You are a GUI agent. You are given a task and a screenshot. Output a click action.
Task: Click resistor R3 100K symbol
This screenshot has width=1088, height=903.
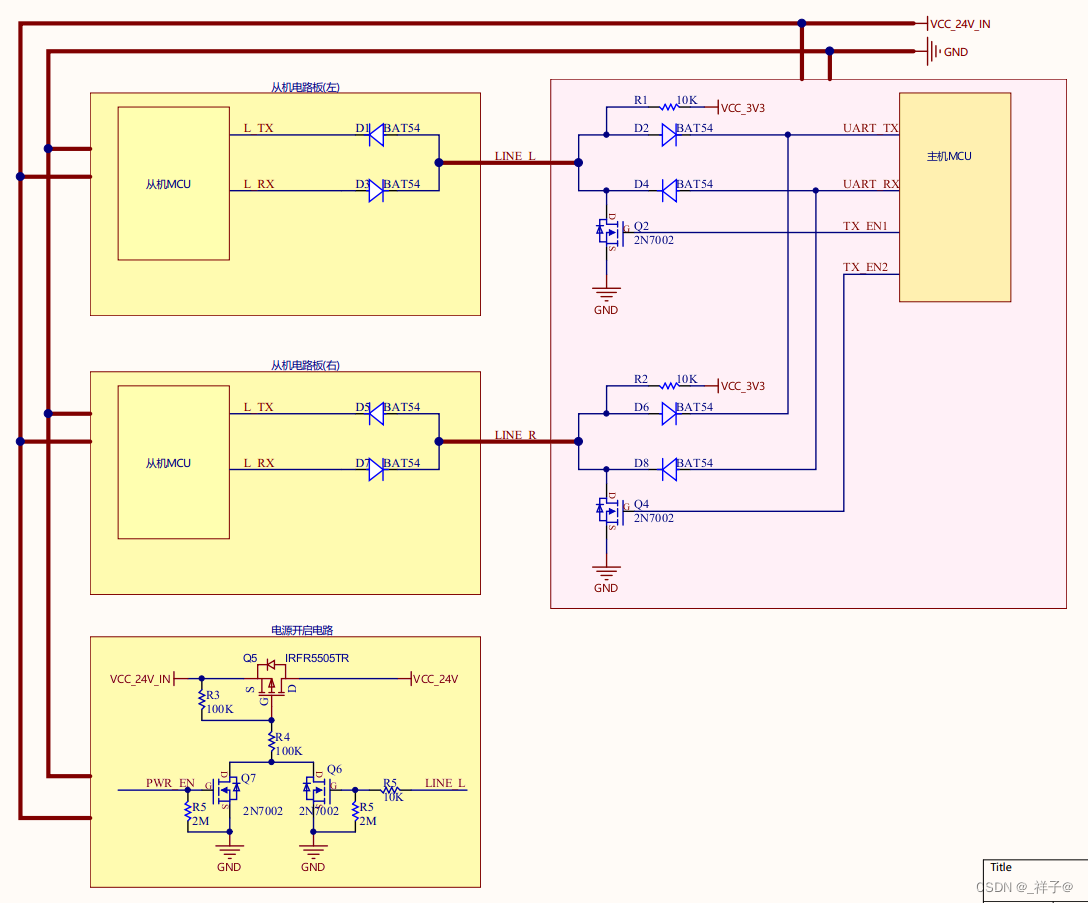[x=202, y=701]
